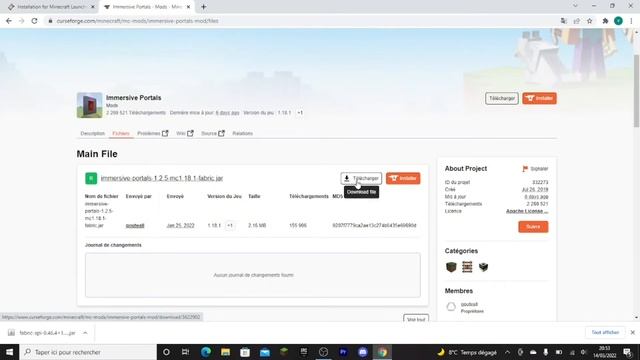Open the Mail app from the taskbar
This screenshot has width=640, height=360.
pos(264,352)
